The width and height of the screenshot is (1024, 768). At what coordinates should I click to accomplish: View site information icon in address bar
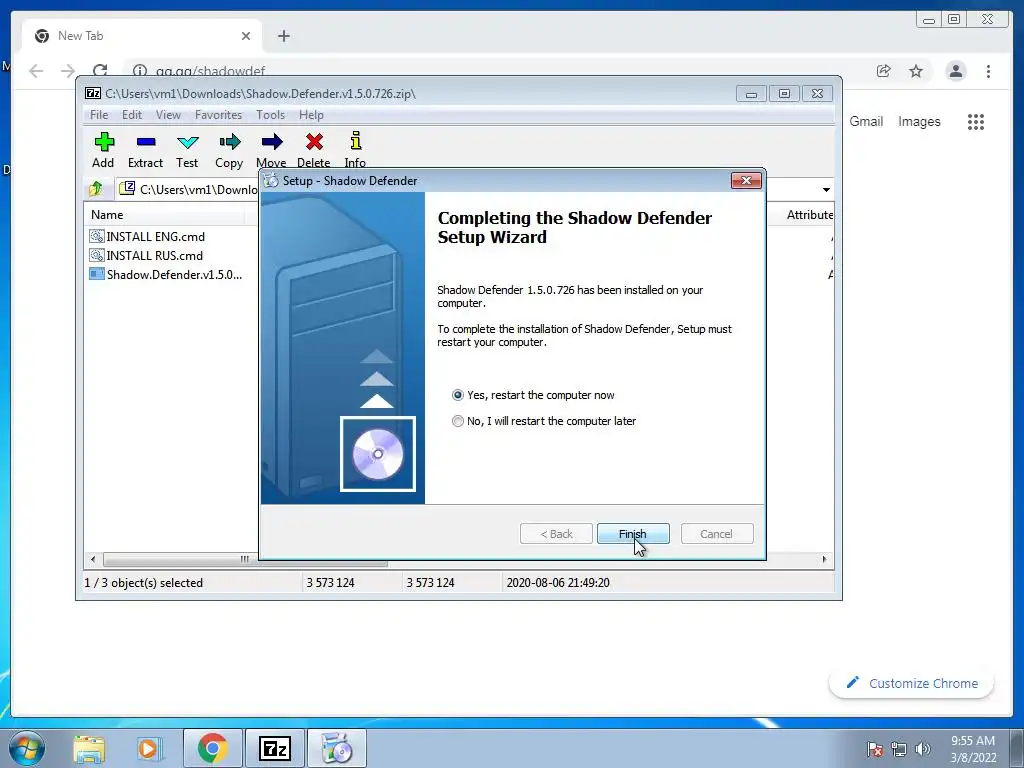[x=139, y=71]
